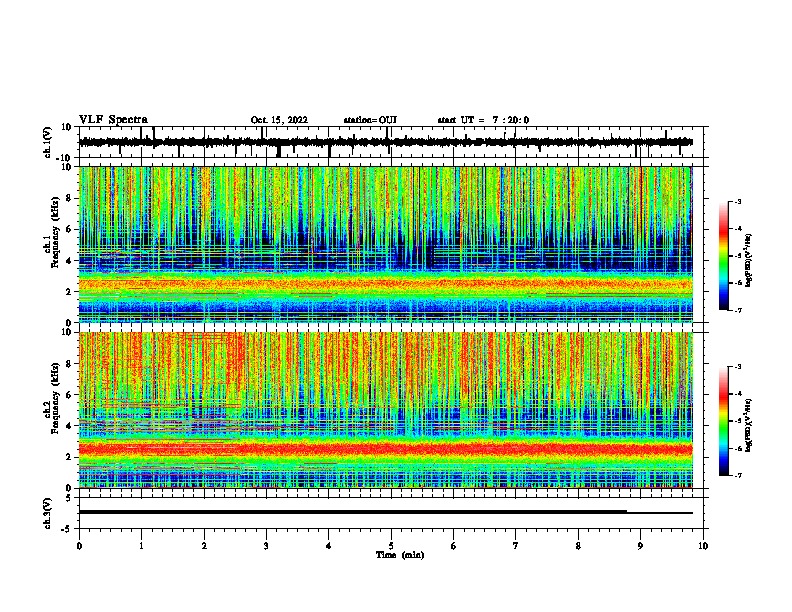Screen dimensions: 792x612
Task: Click the ch.2 "Frequency (kHz)" axis label
Action: coord(55,398)
